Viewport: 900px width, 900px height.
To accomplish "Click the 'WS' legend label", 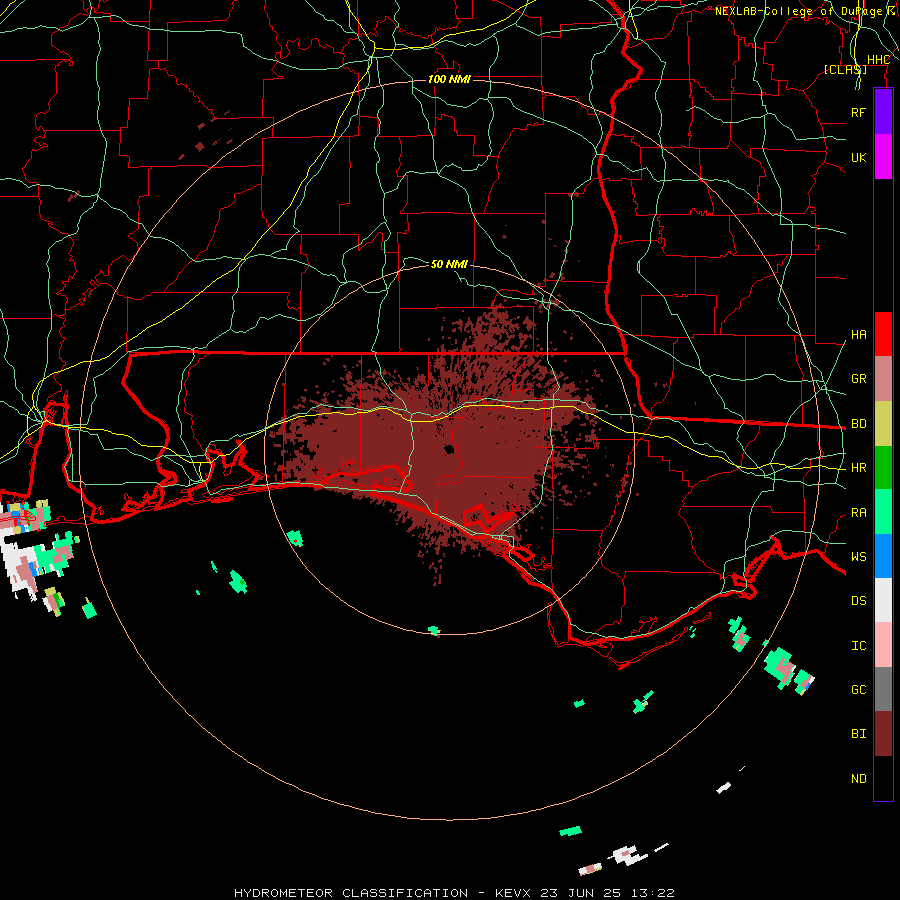I will pyautogui.click(x=858, y=557).
